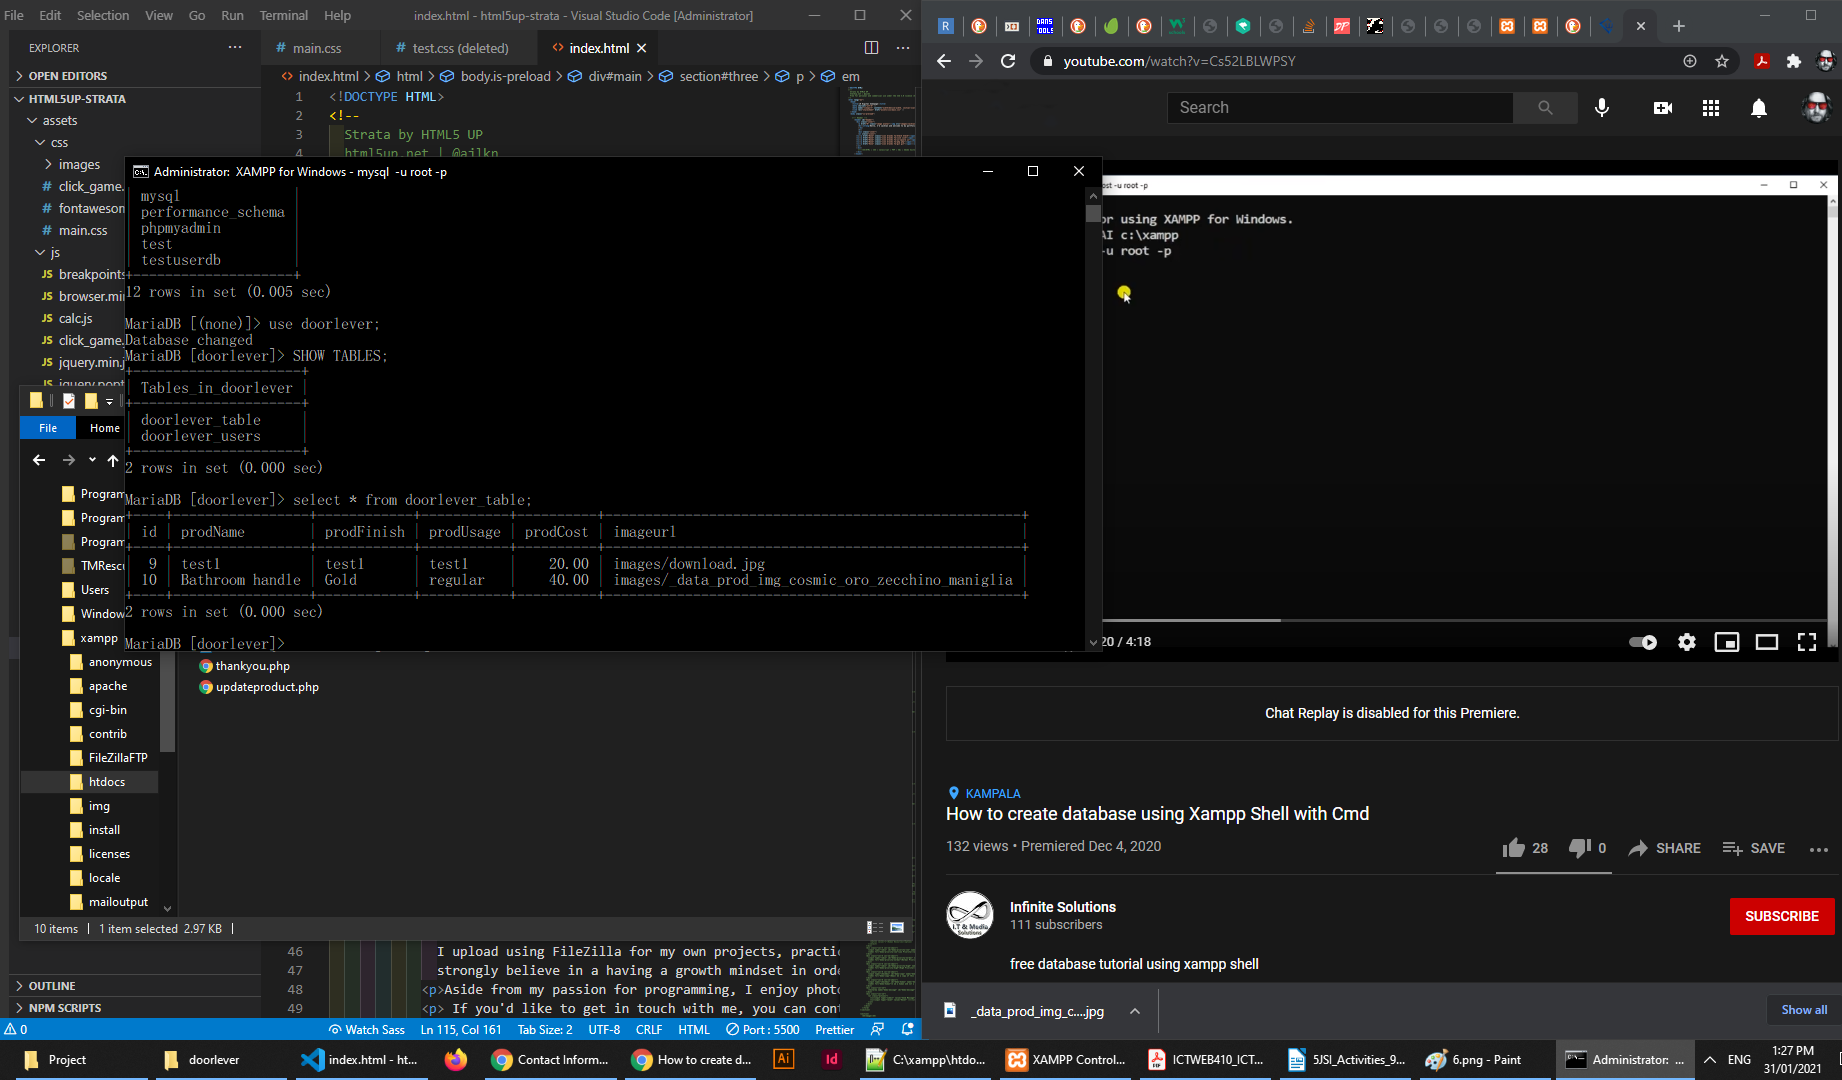Switch to test.css (deleted) tab
The height and width of the screenshot is (1080, 1842).
pyautogui.click(x=460, y=48)
